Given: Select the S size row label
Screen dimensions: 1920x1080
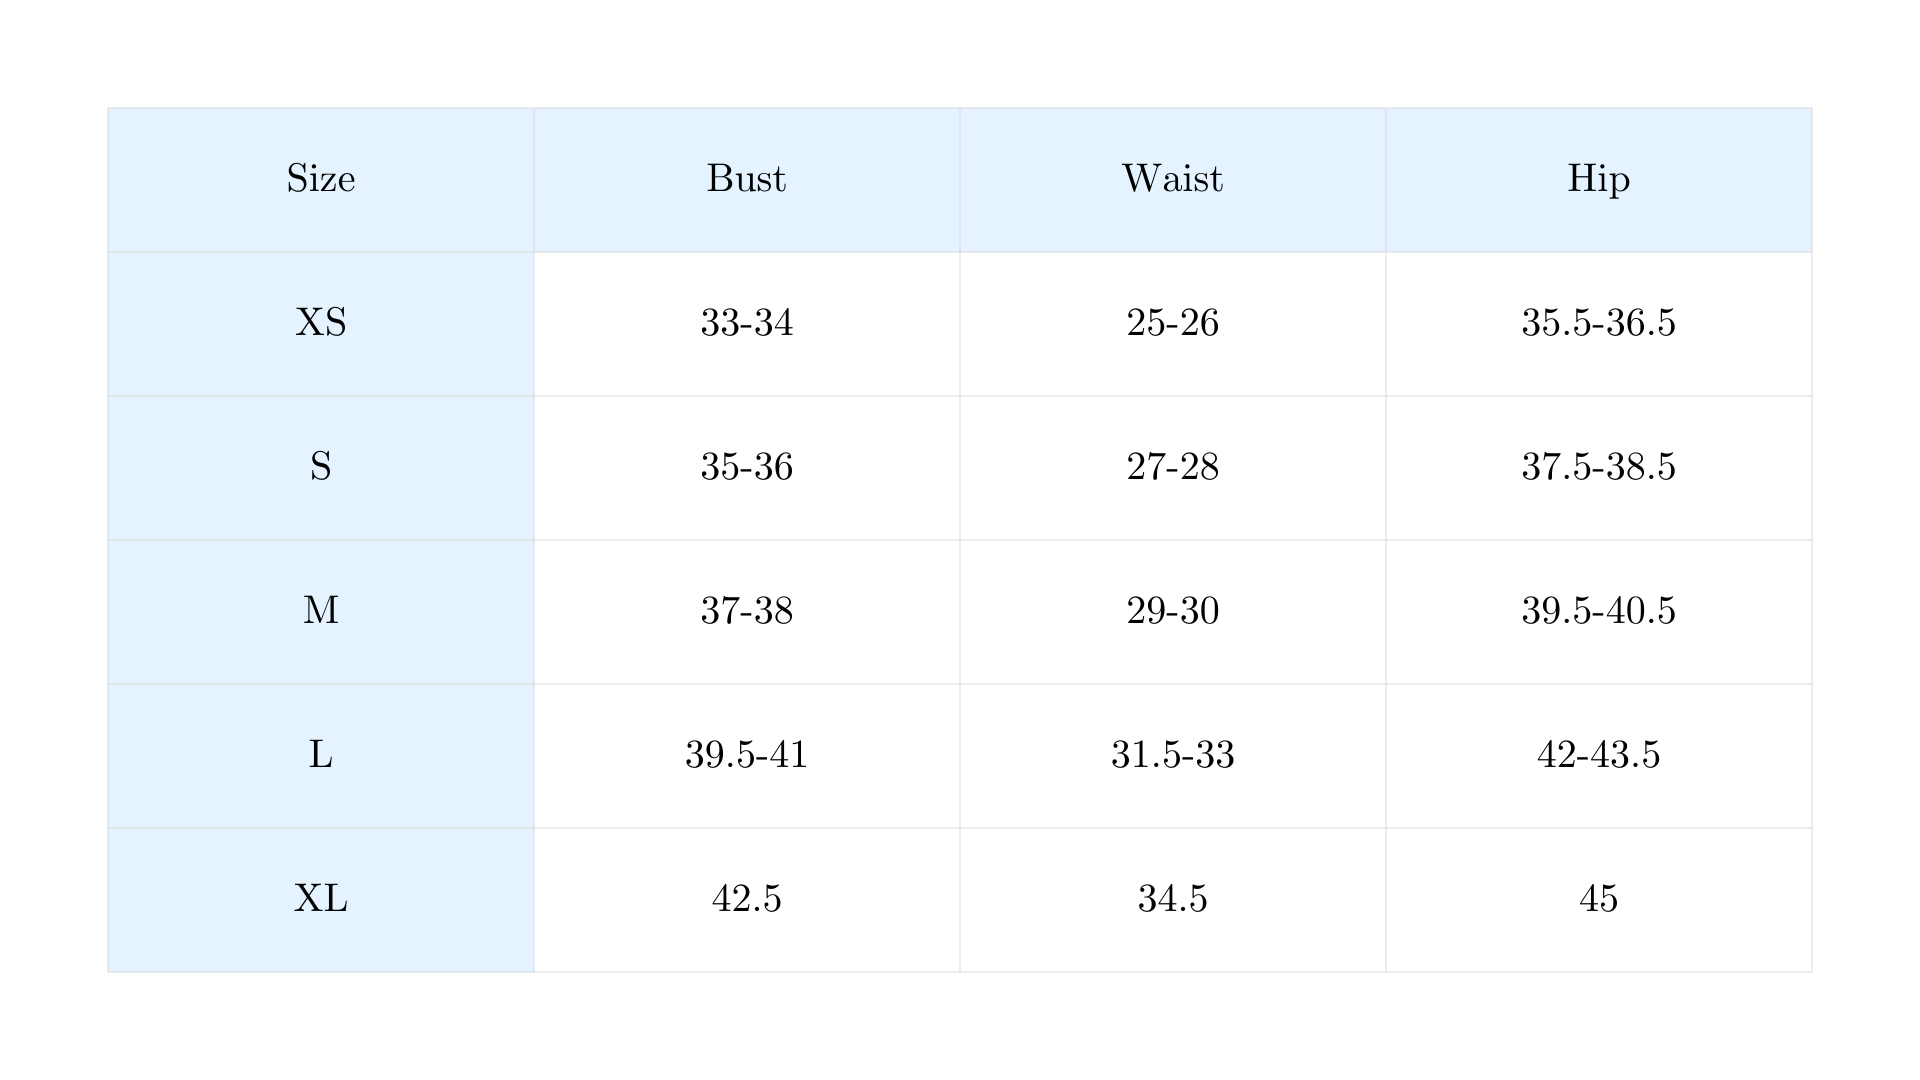Looking at the screenshot, I should [321, 467].
